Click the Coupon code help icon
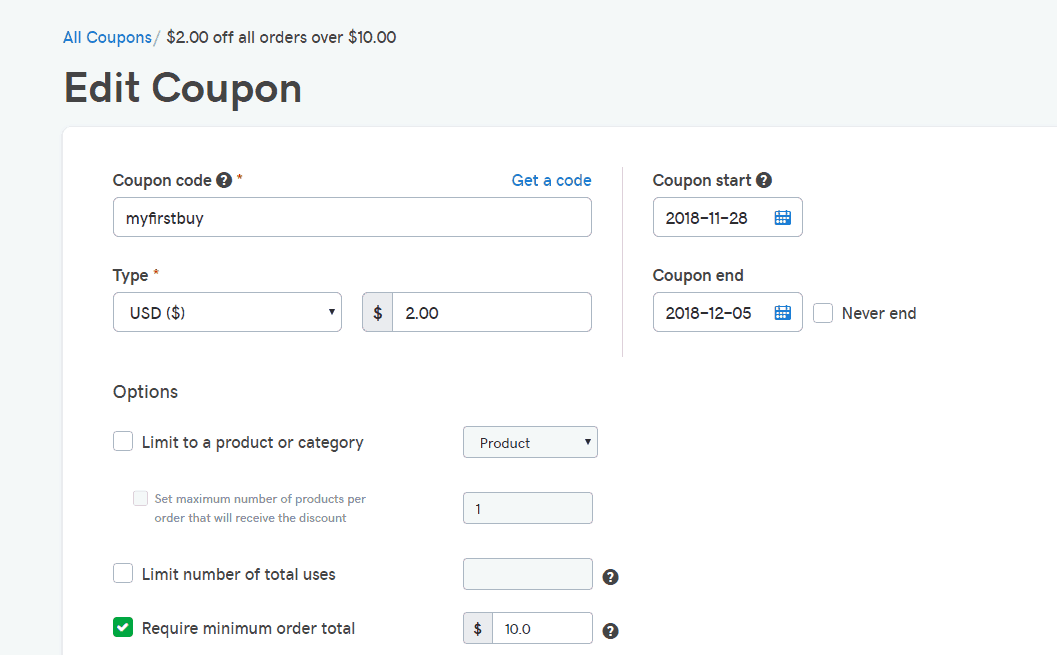 click(224, 181)
